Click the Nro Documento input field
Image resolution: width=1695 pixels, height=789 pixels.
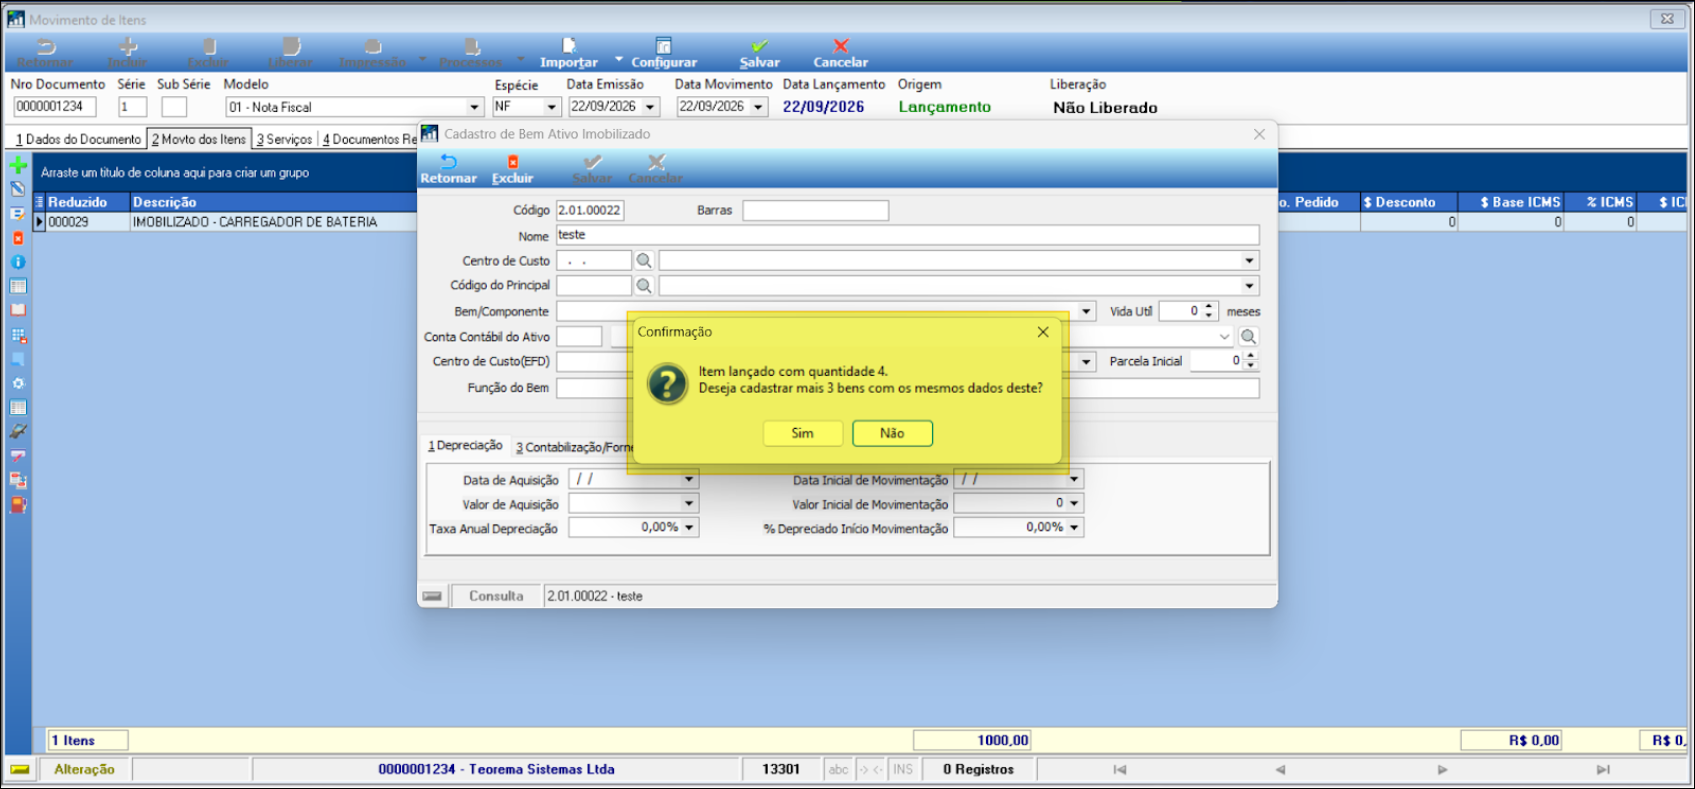(54, 107)
